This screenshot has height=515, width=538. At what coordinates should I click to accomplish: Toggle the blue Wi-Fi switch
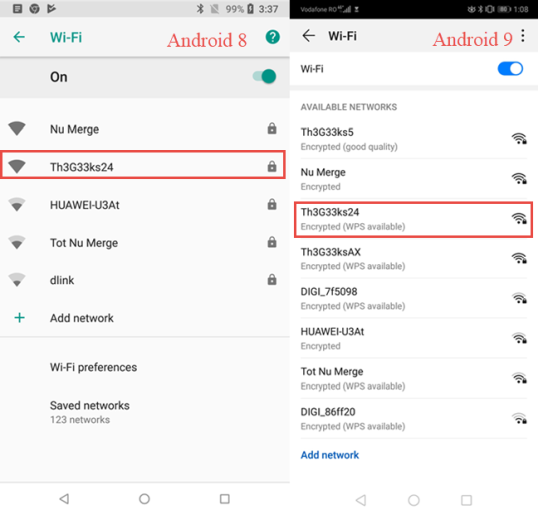[x=510, y=69]
